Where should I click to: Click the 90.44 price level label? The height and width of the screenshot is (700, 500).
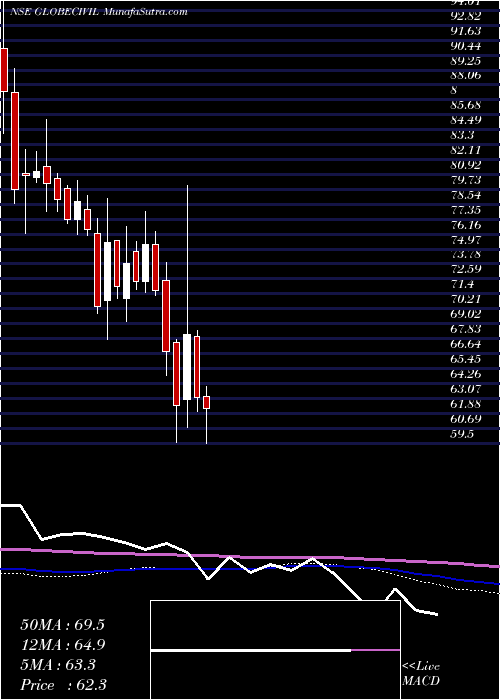pyautogui.click(x=466, y=46)
